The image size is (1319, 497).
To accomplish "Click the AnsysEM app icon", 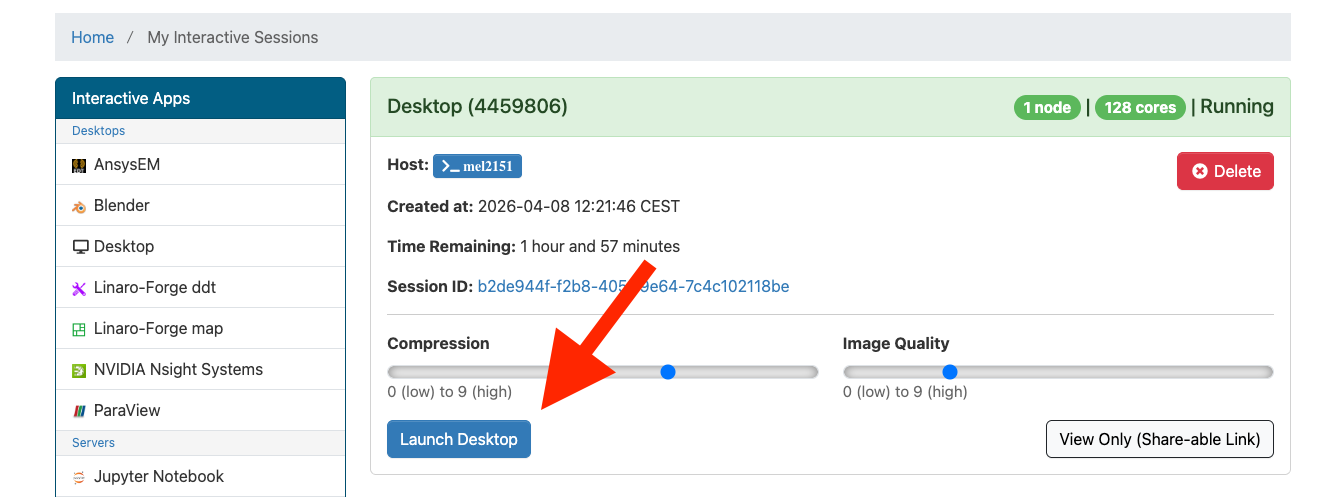I will 80,166.
